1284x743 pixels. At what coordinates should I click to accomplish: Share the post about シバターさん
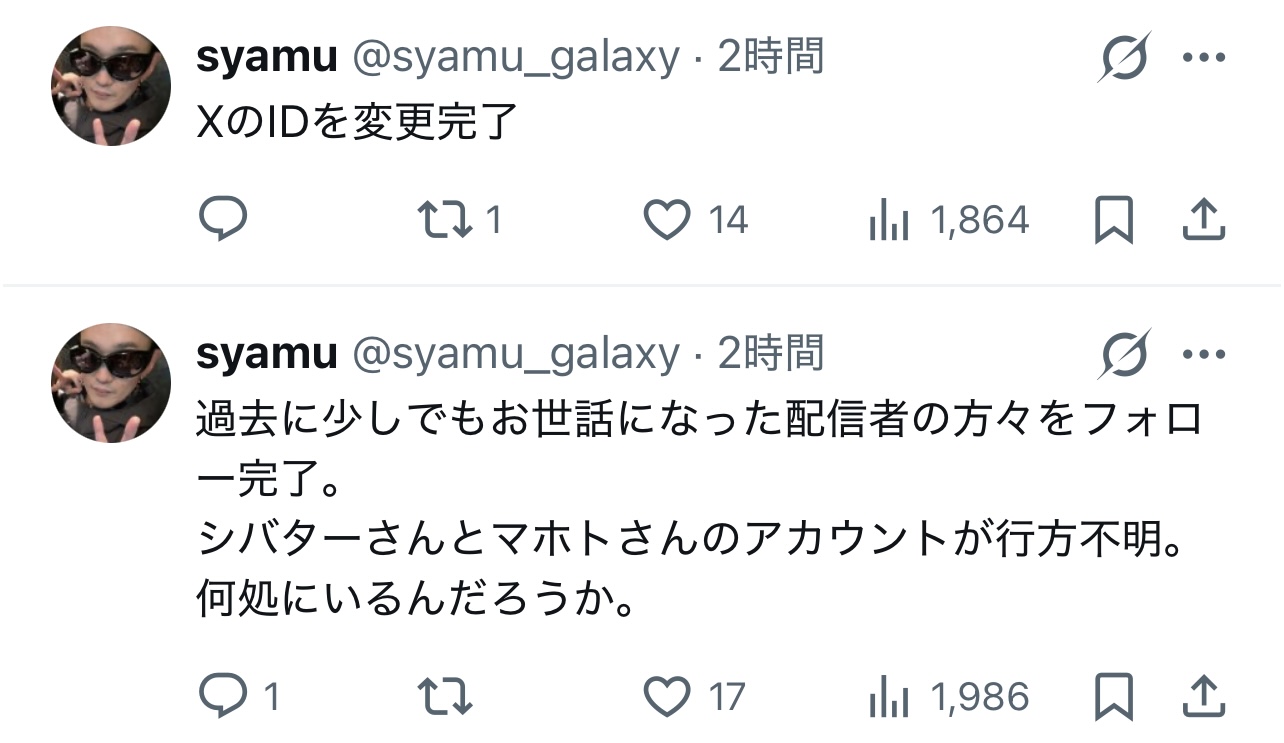coord(1204,696)
